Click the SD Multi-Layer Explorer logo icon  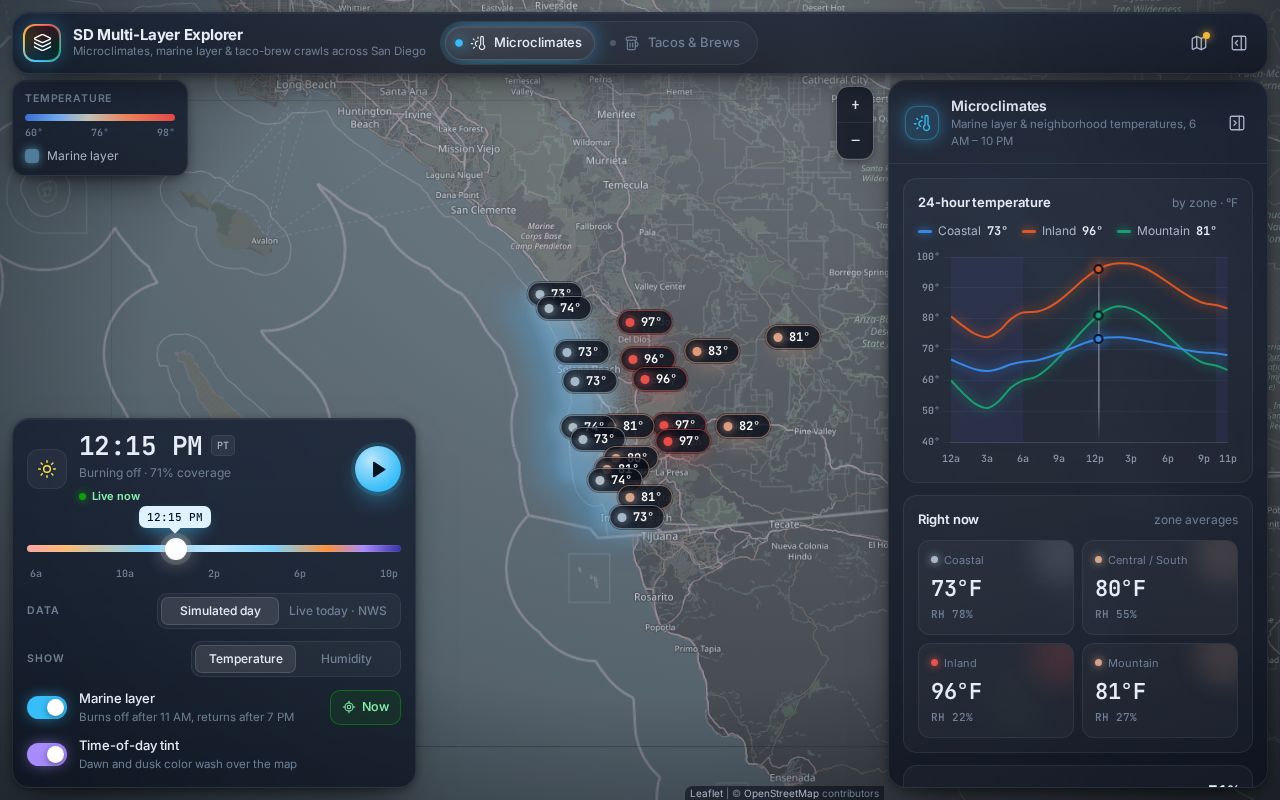(x=42, y=43)
